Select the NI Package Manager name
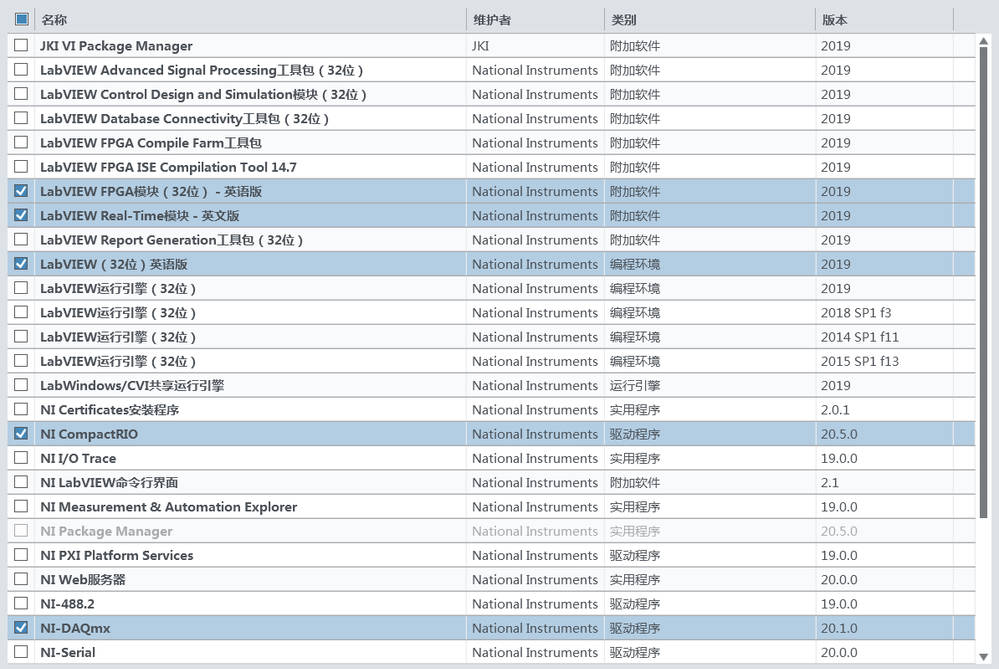 pos(106,531)
